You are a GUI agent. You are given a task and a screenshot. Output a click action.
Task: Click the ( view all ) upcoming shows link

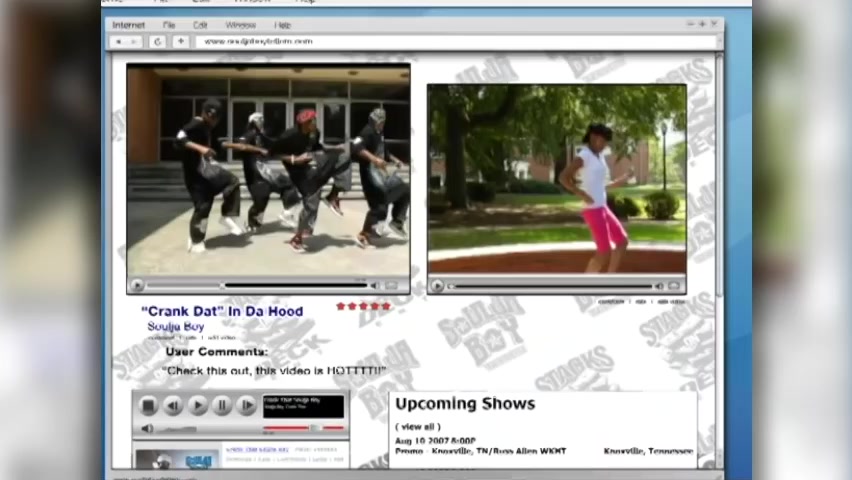click(418, 427)
